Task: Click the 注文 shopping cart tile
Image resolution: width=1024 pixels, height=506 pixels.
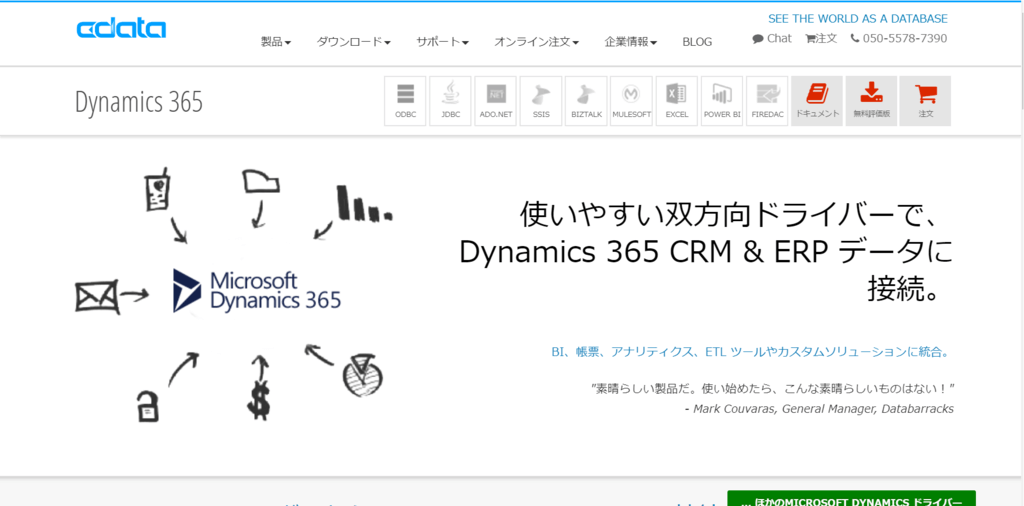Action: (x=925, y=101)
